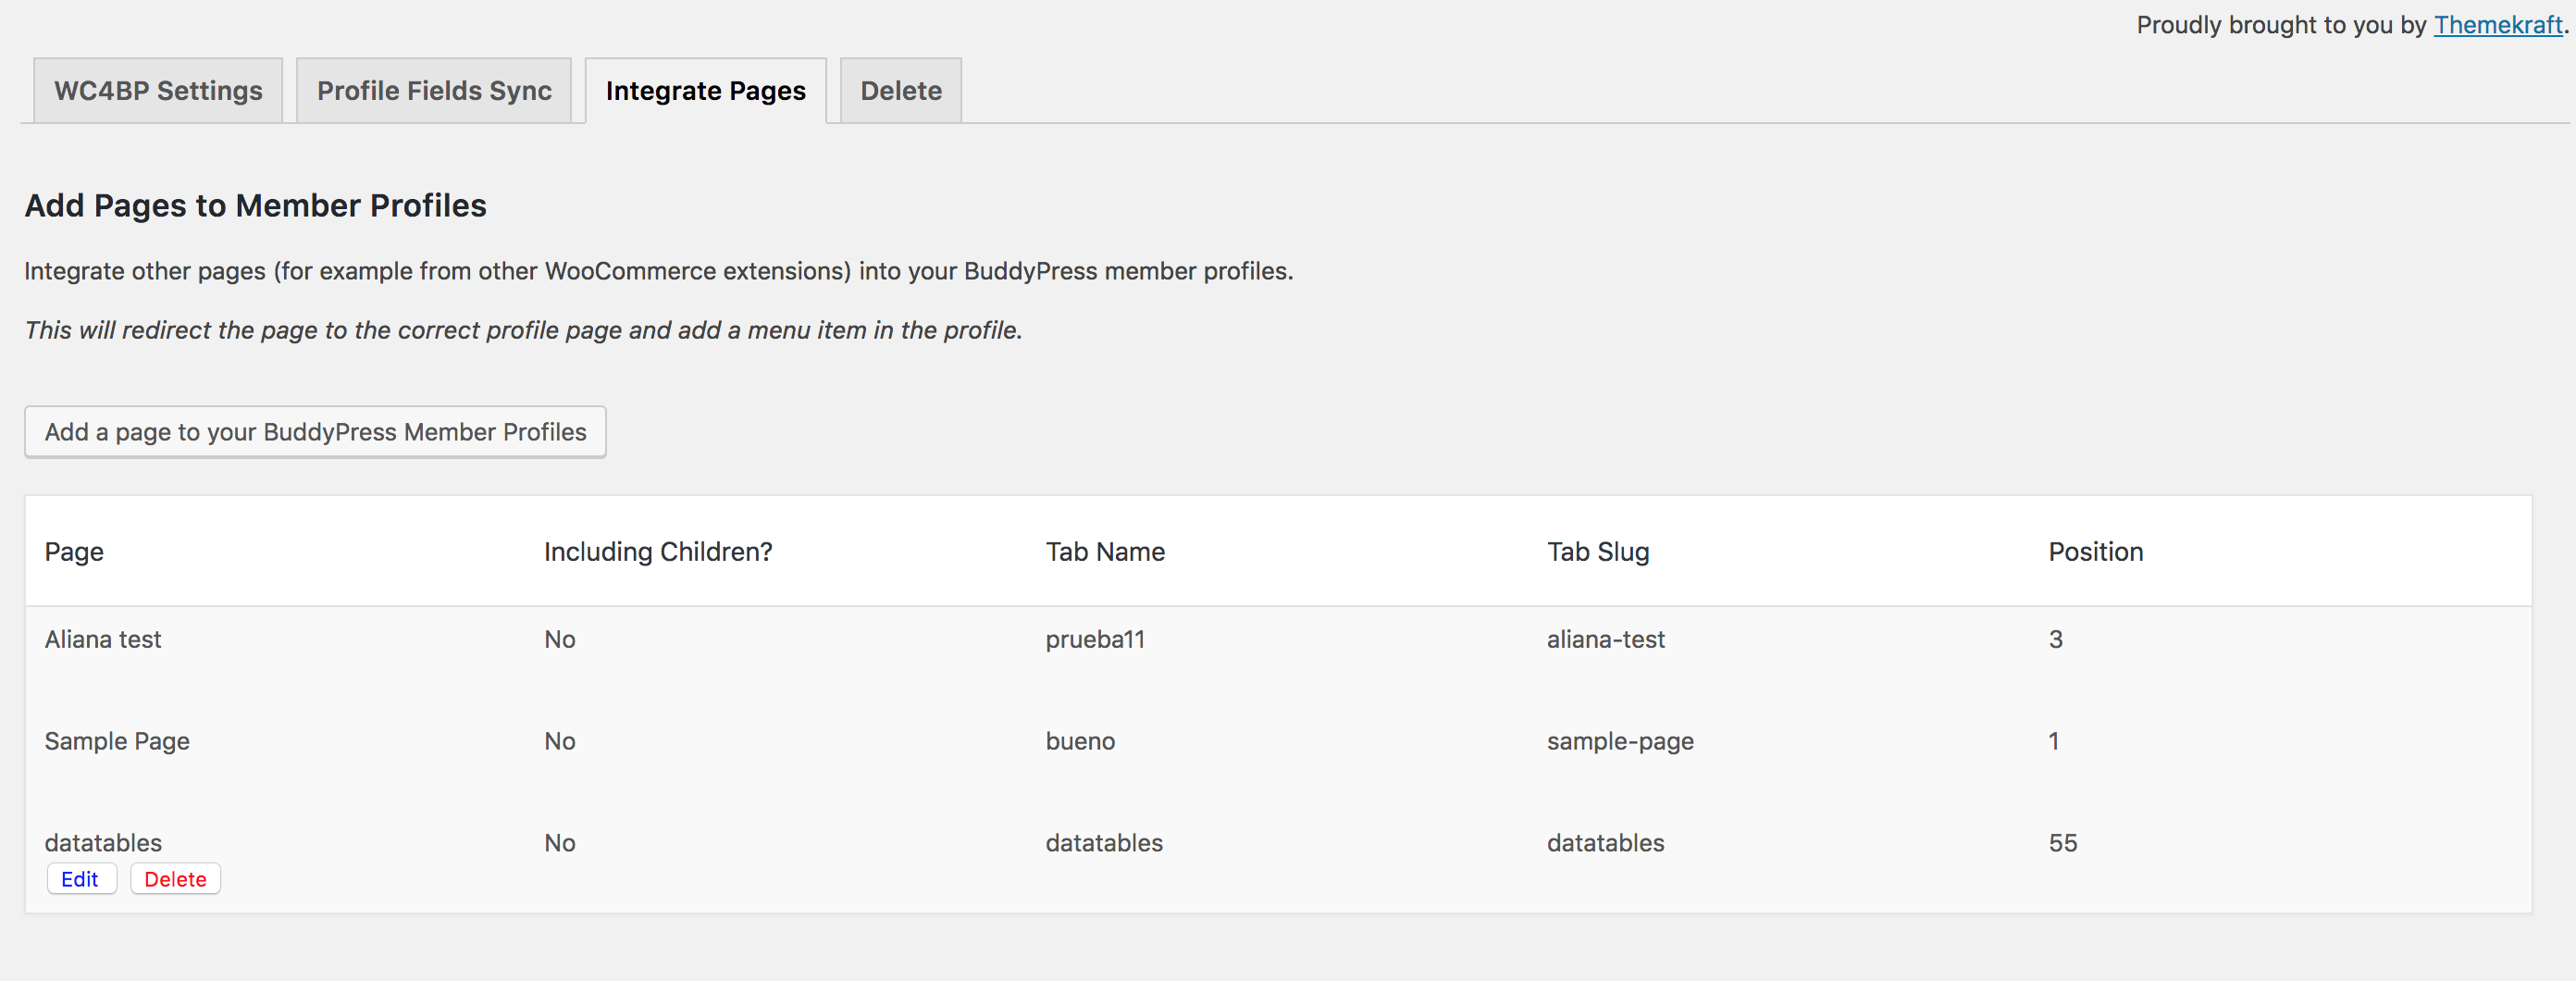Select the Integrate Pages tab
2576x981 pixels.
click(x=705, y=91)
